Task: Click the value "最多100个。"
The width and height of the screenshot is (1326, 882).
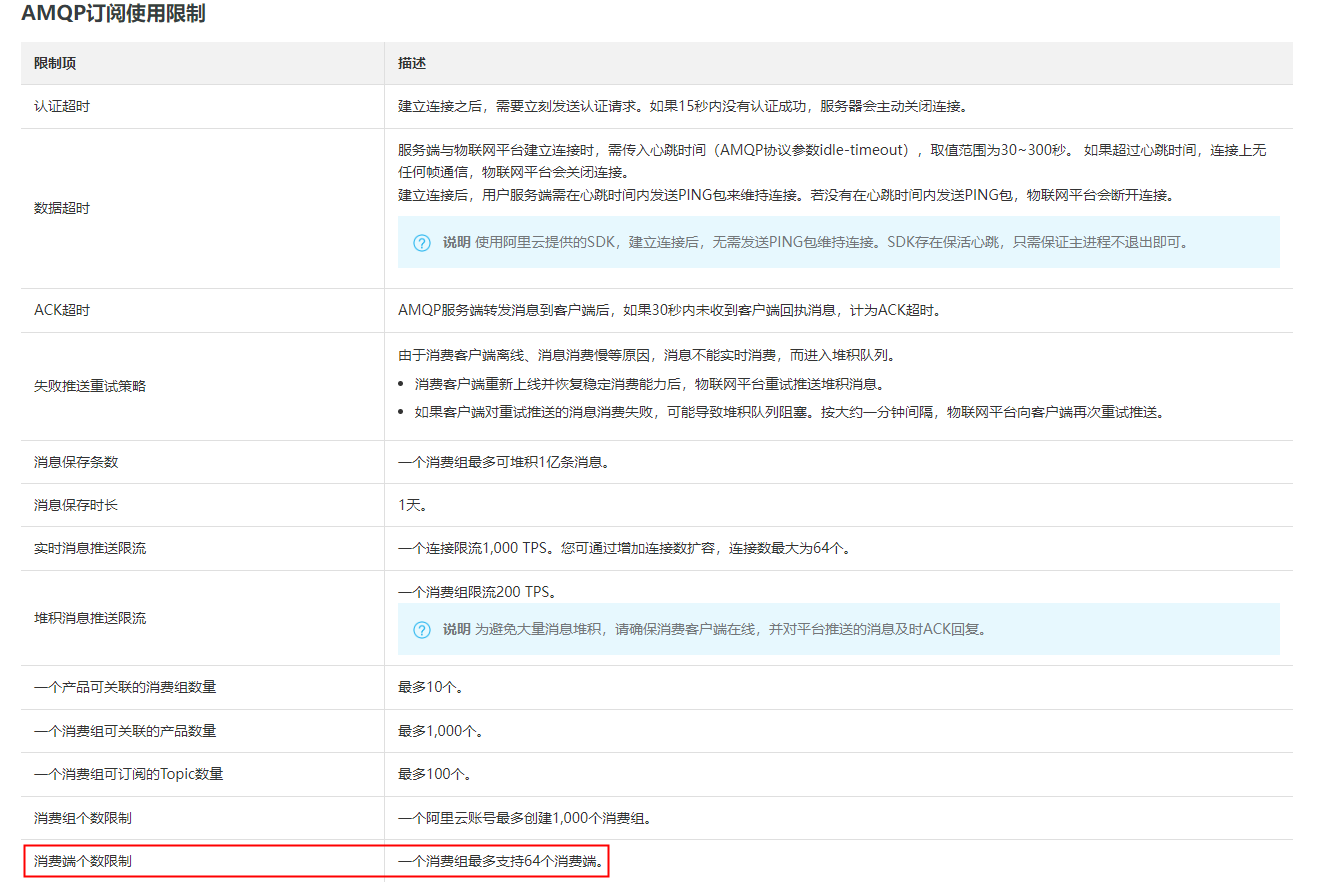Action: click(x=434, y=774)
